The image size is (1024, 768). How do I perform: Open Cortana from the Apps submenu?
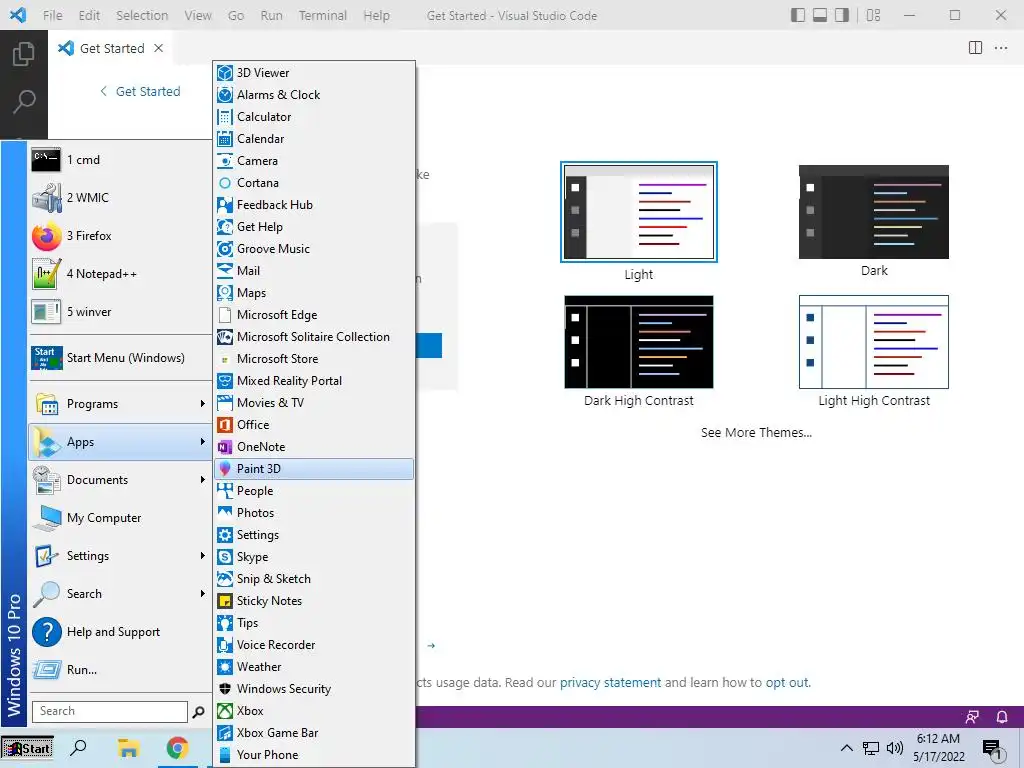coord(314,183)
